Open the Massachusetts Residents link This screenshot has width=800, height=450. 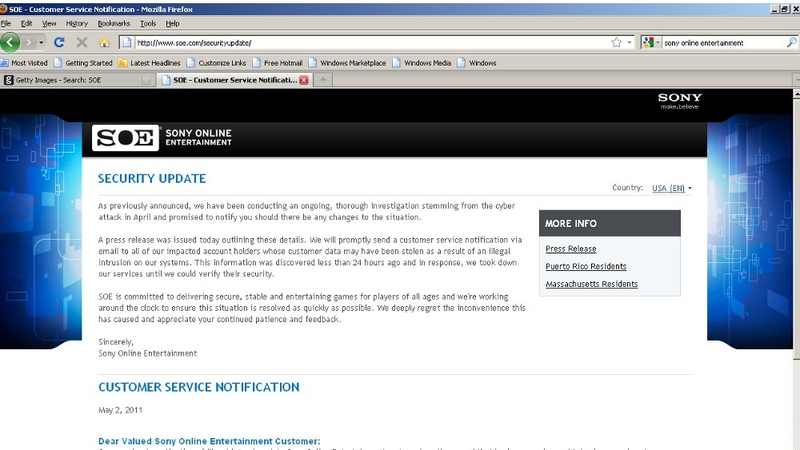(x=591, y=284)
